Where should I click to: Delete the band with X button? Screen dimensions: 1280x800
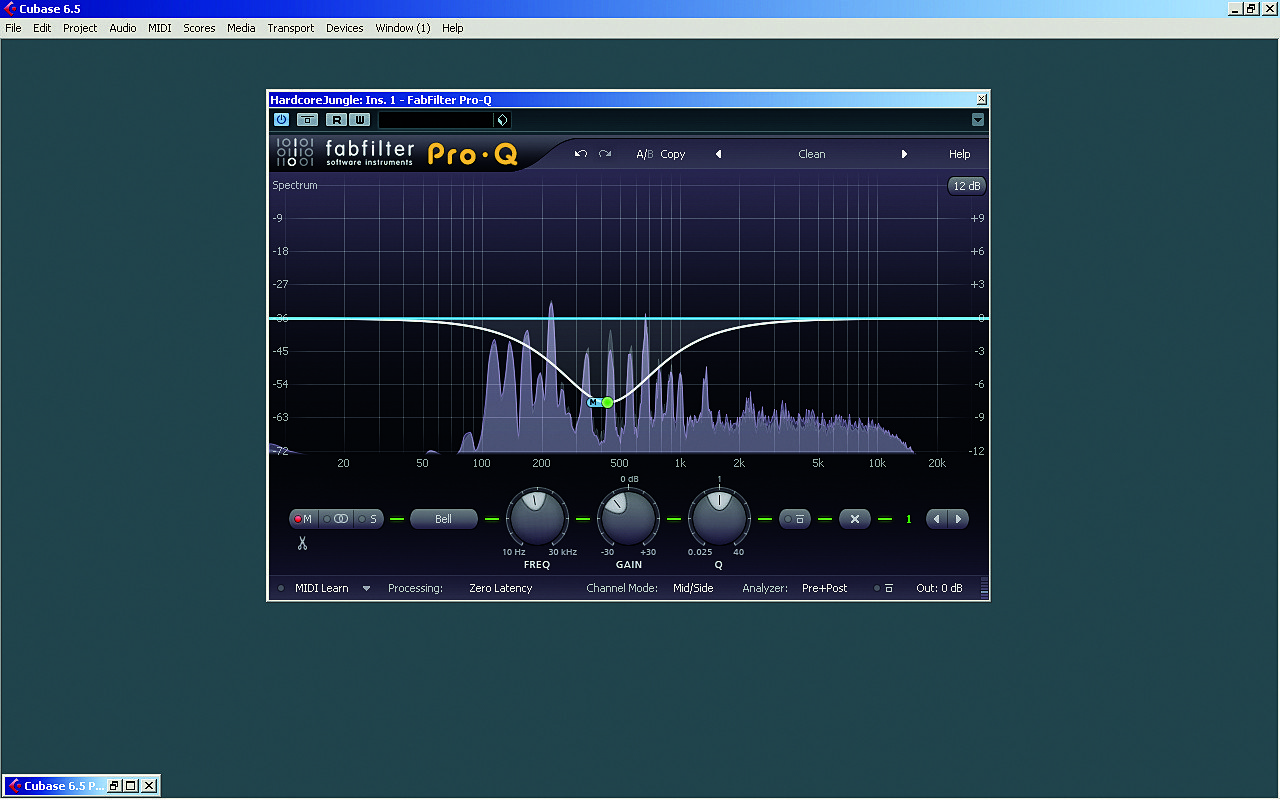click(x=855, y=519)
